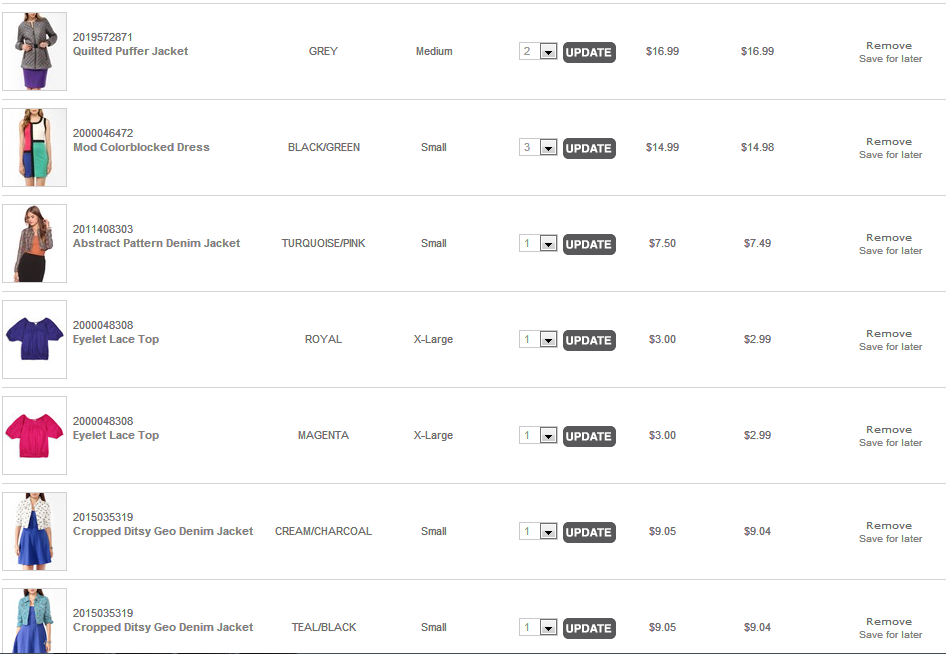Viewport: 946px width, 654px height.
Task: Open the Quilted Puffer Jacket thumbnail image
Action: pyautogui.click(x=34, y=51)
